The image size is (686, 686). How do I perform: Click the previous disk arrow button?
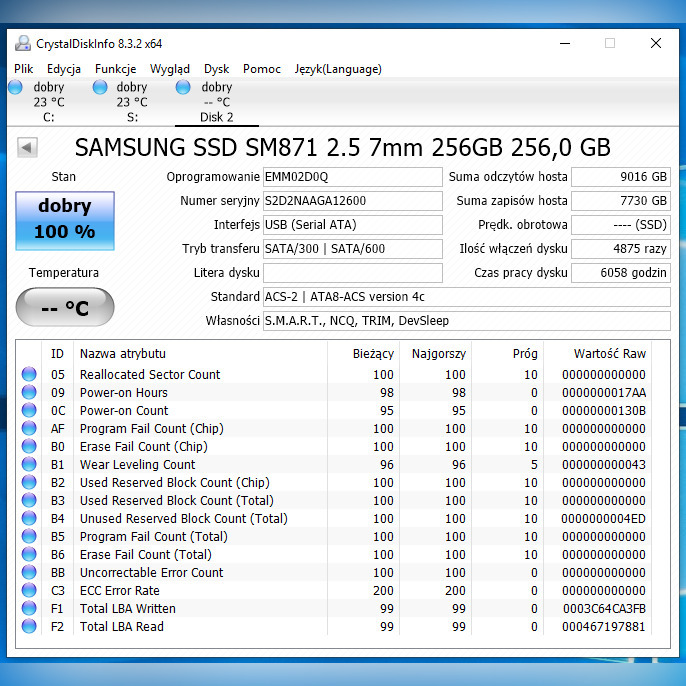pyautogui.click(x=27, y=147)
